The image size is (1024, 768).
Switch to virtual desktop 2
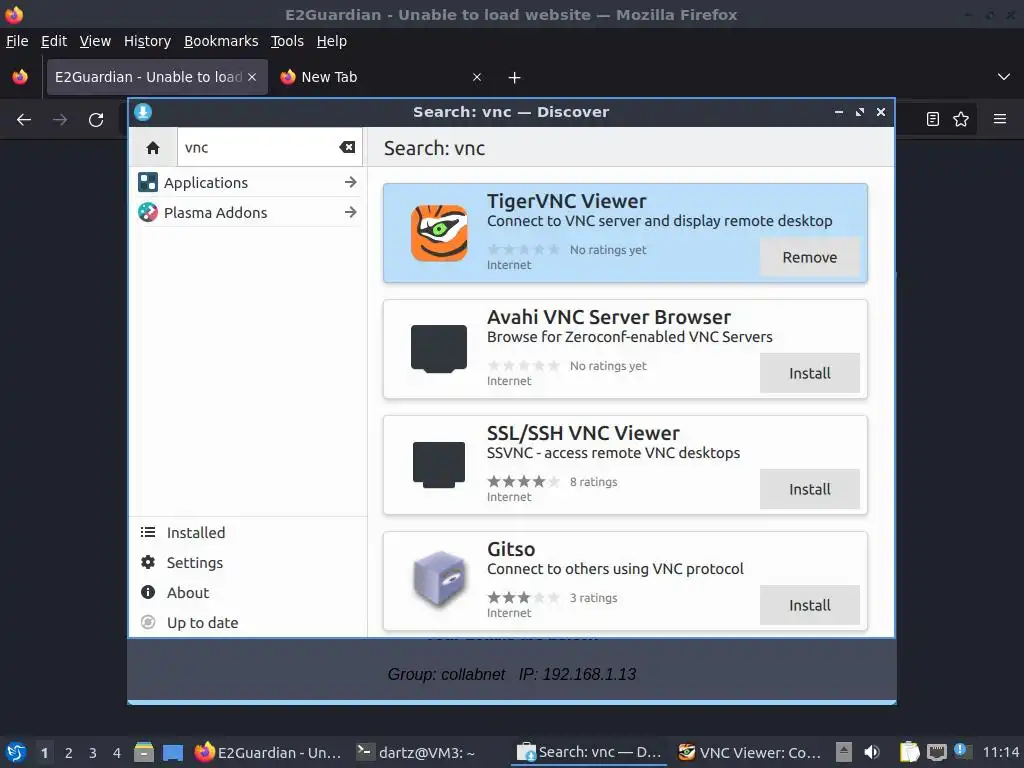click(69, 753)
